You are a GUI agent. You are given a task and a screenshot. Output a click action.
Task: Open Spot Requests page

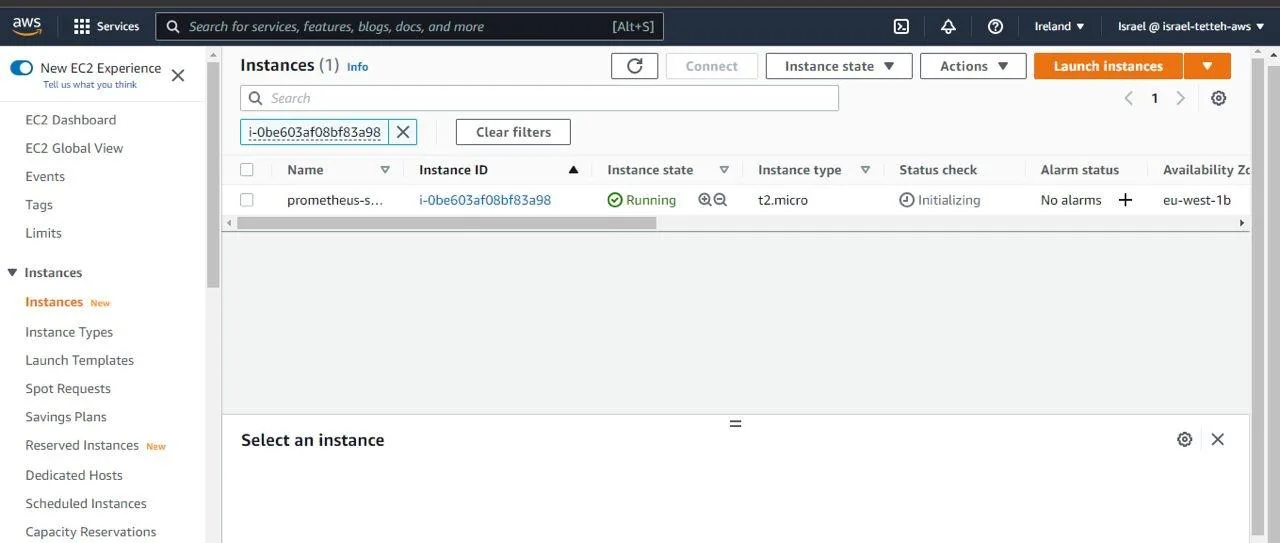(68, 389)
